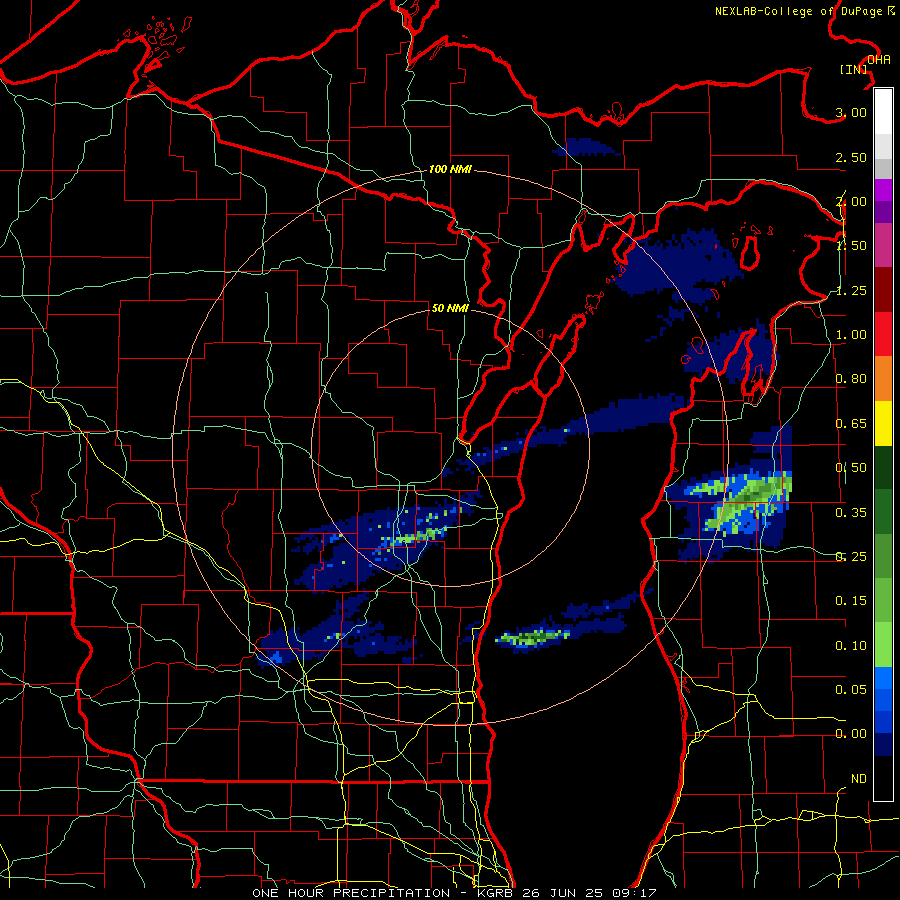This screenshot has height=900, width=900.
Task: Click the '100 NMI' range ring label
Action: click(450, 169)
